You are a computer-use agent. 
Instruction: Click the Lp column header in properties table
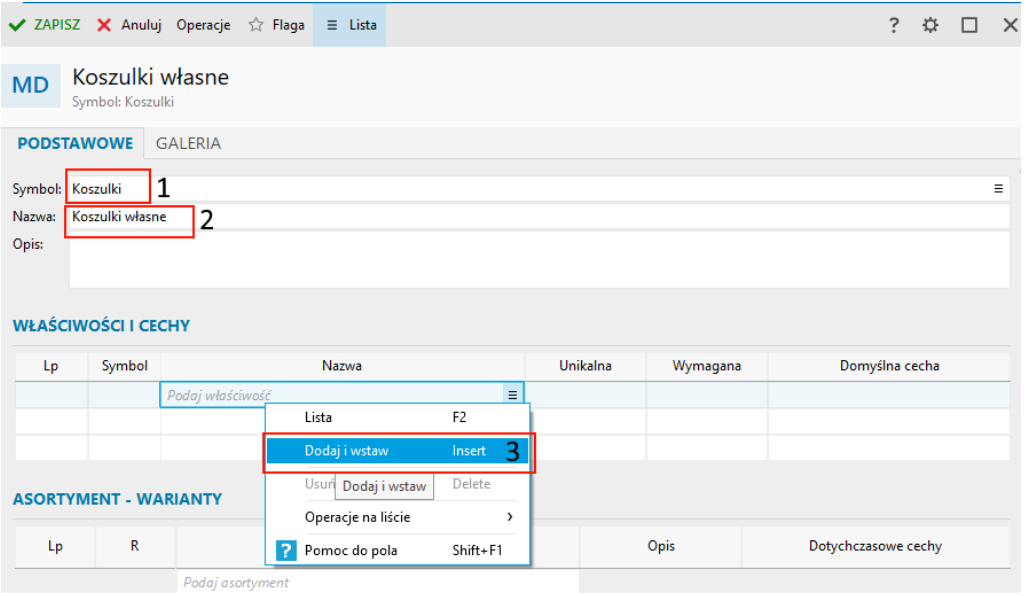51,366
